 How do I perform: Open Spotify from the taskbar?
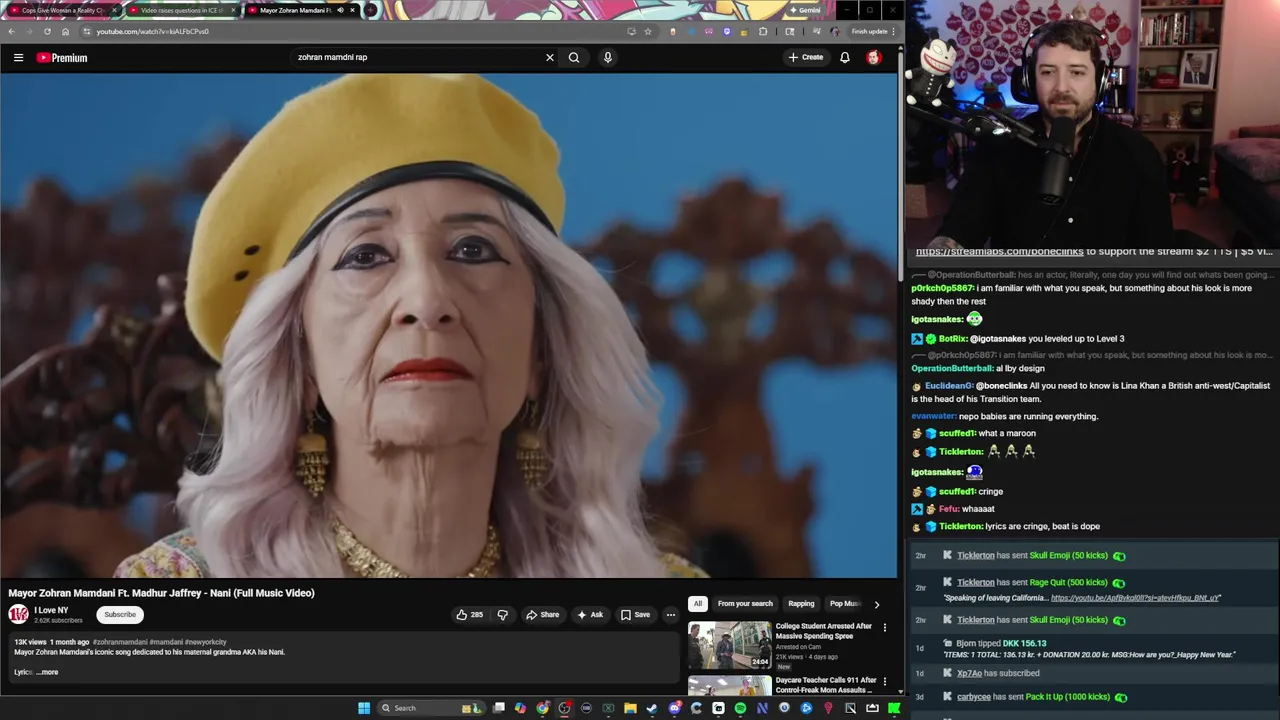(x=740, y=708)
